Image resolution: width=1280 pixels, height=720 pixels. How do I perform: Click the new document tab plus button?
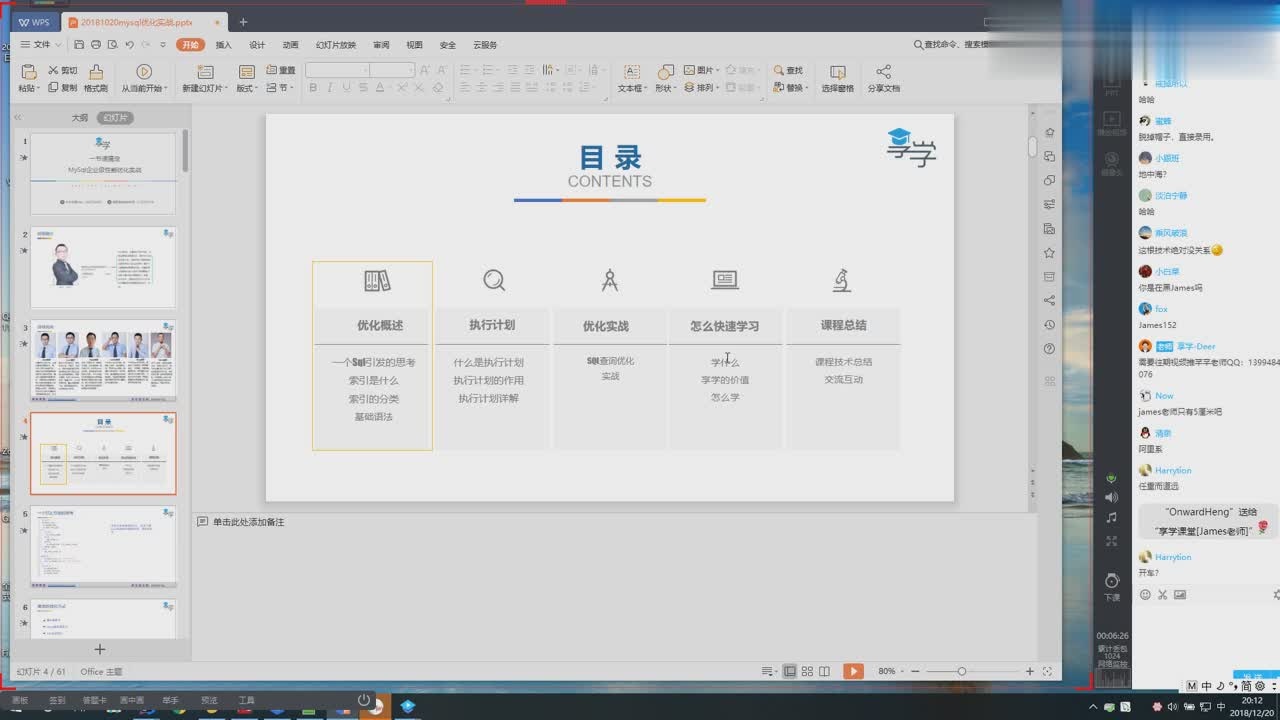coord(243,22)
